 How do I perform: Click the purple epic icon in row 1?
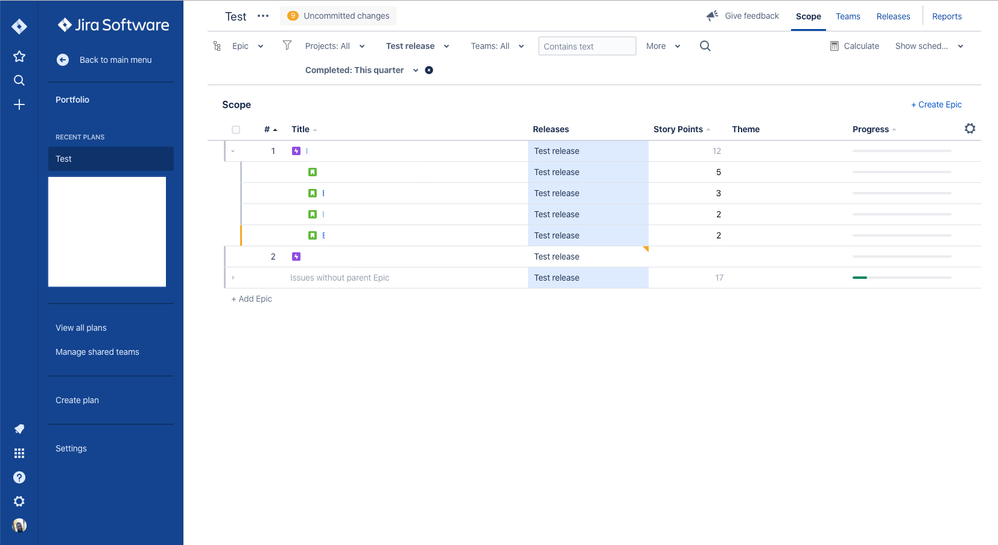[x=296, y=151]
